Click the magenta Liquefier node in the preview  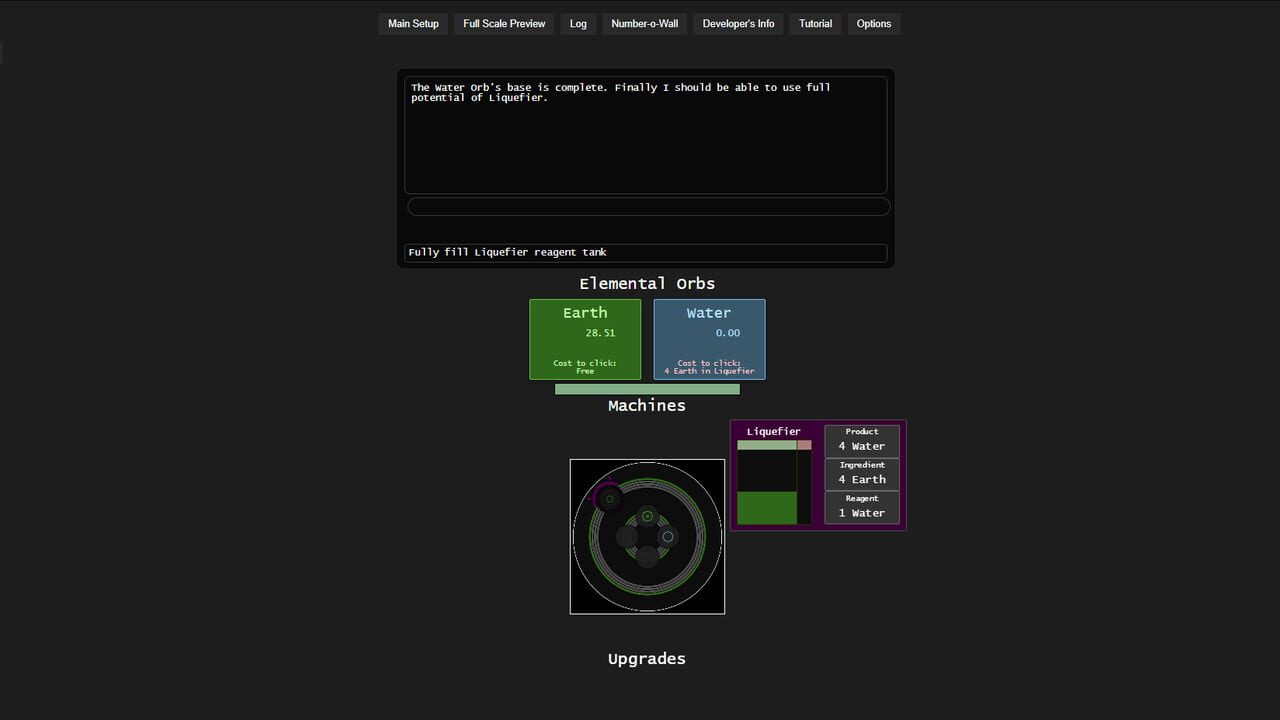point(608,497)
